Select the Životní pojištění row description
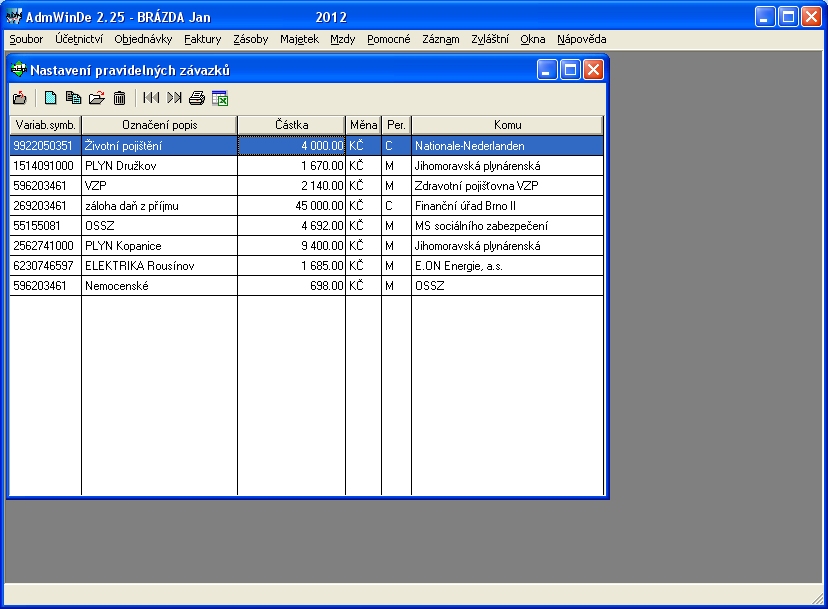 [x=159, y=146]
